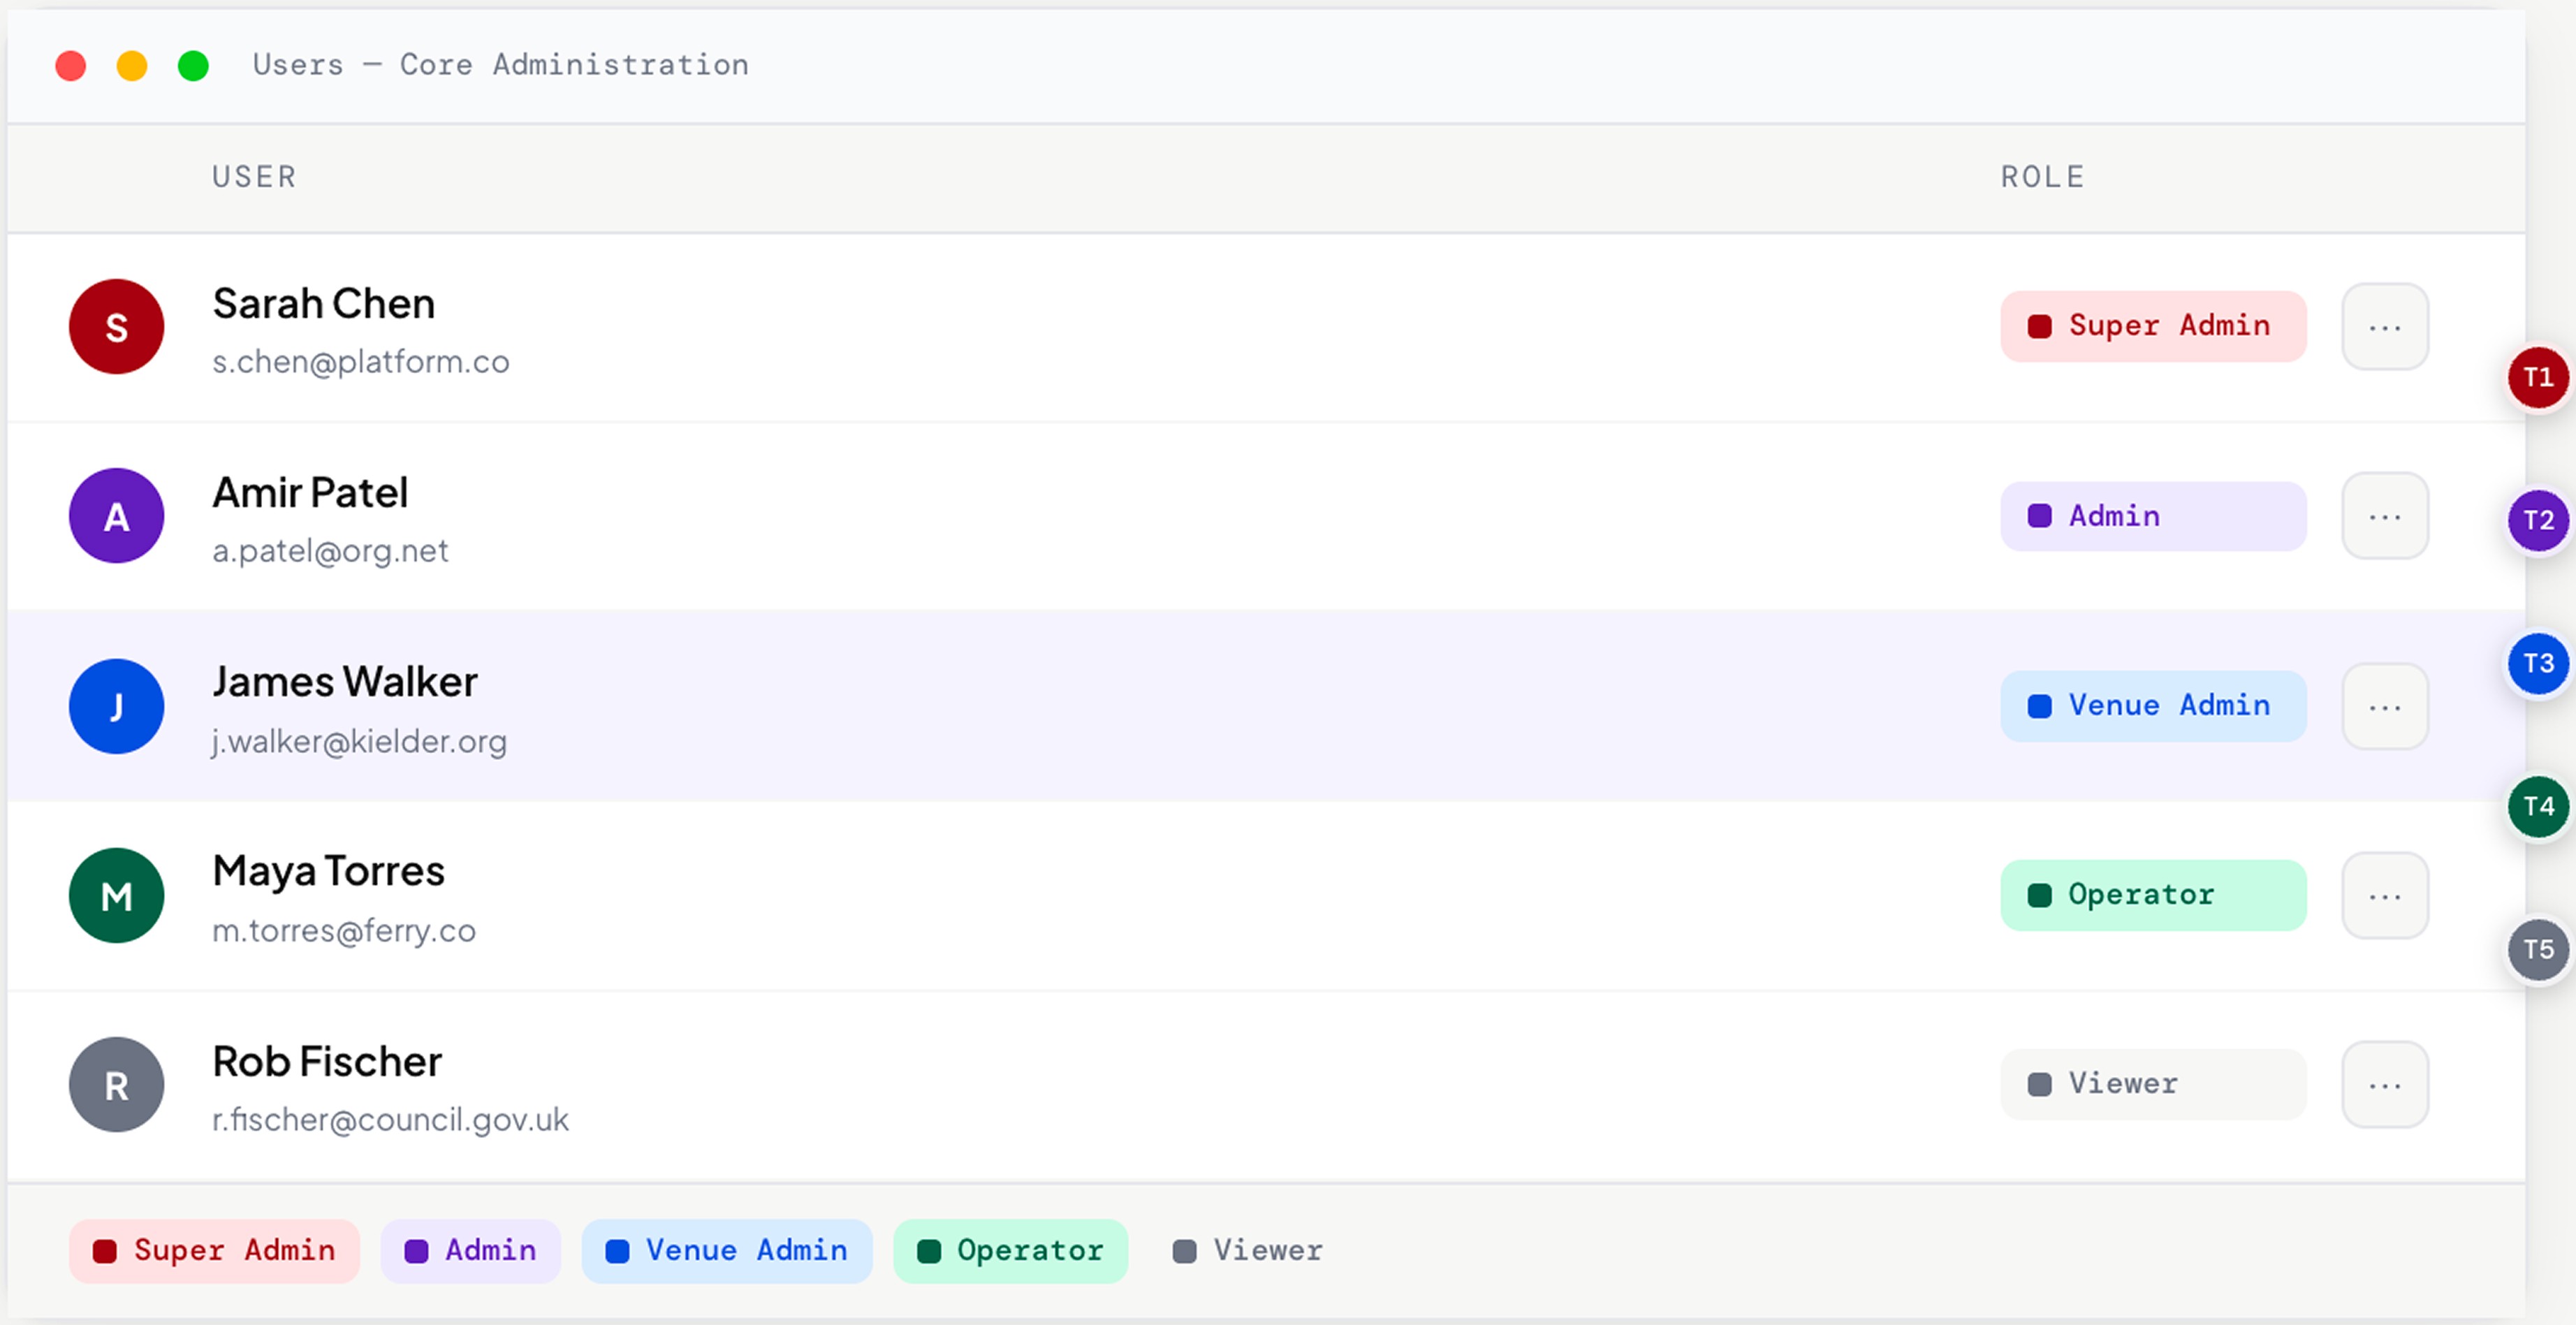This screenshot has height=1325, width=2576.
Task: Open more options menu for Sarah Chen
Action: [2384, 327]
